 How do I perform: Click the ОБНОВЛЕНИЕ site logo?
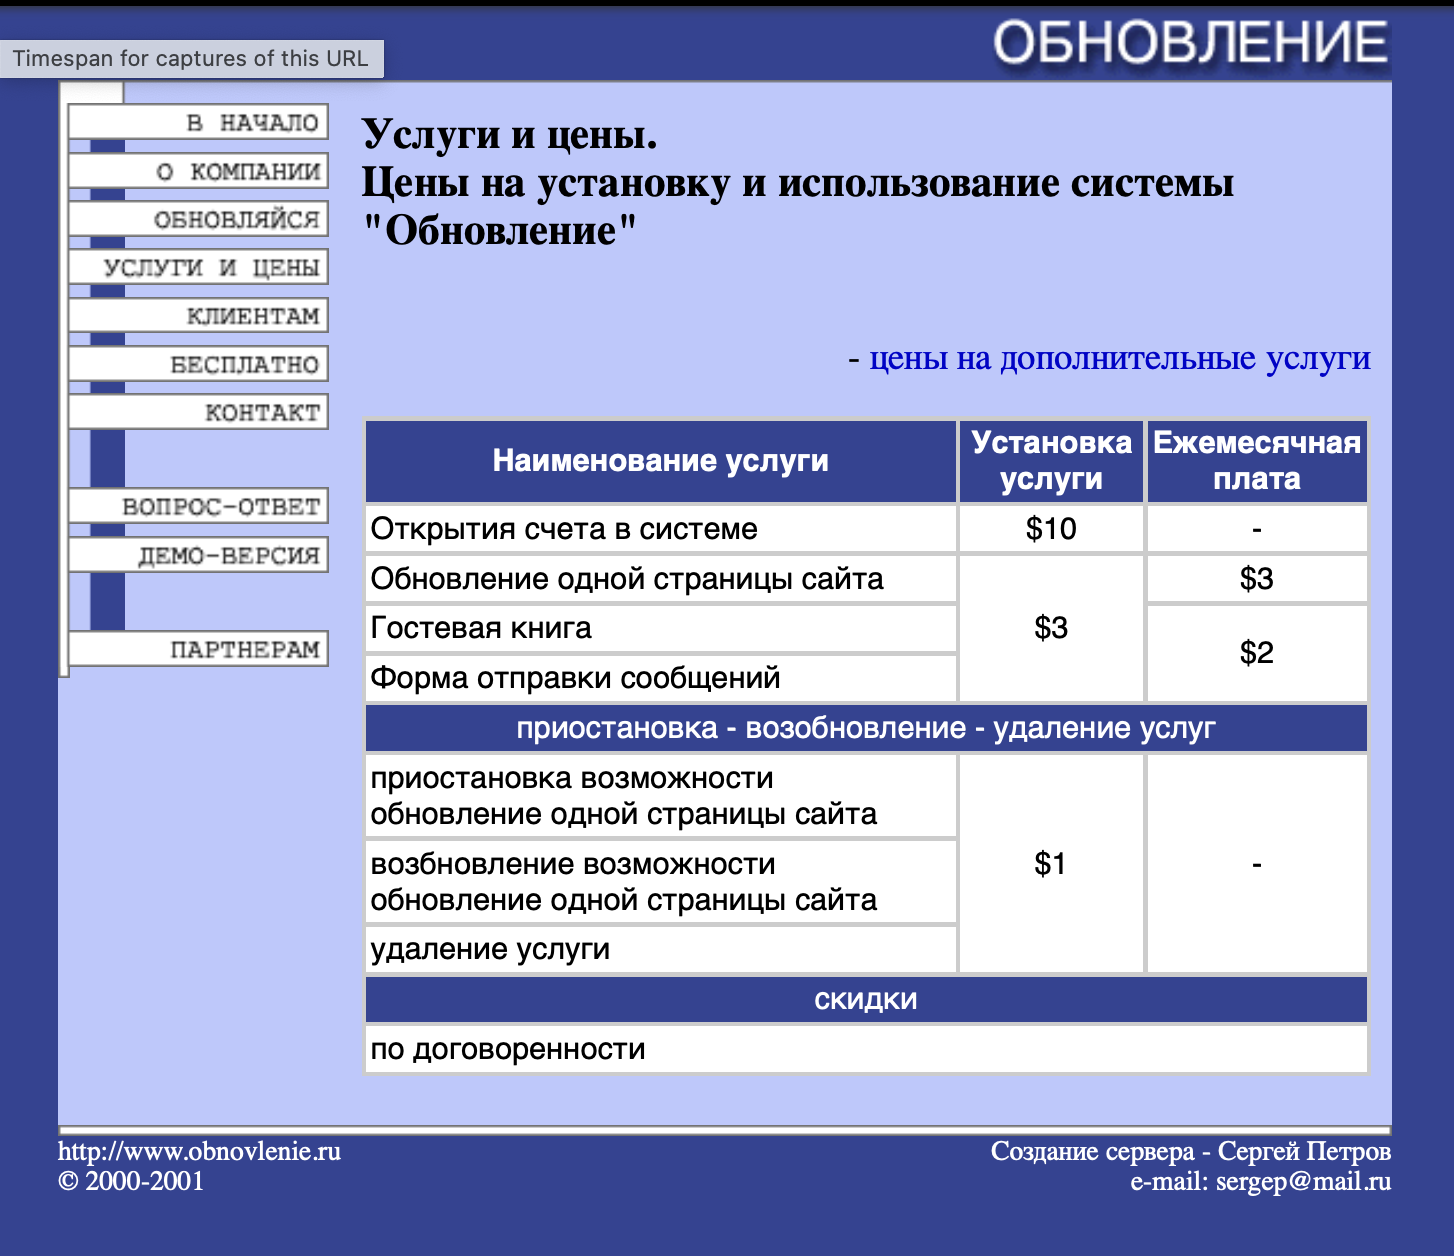(1190, 43)
